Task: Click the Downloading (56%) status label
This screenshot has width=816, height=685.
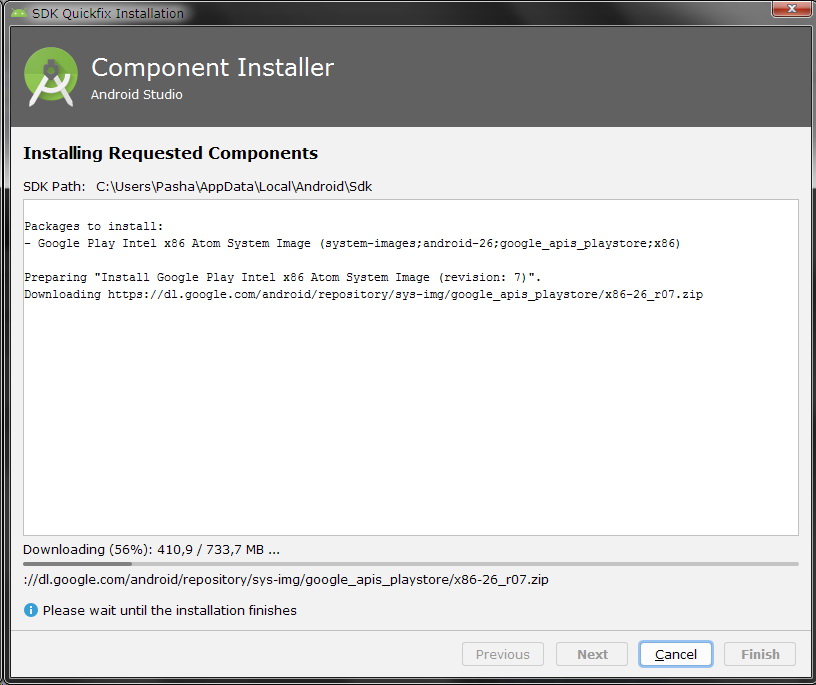Action: (151, 550)
